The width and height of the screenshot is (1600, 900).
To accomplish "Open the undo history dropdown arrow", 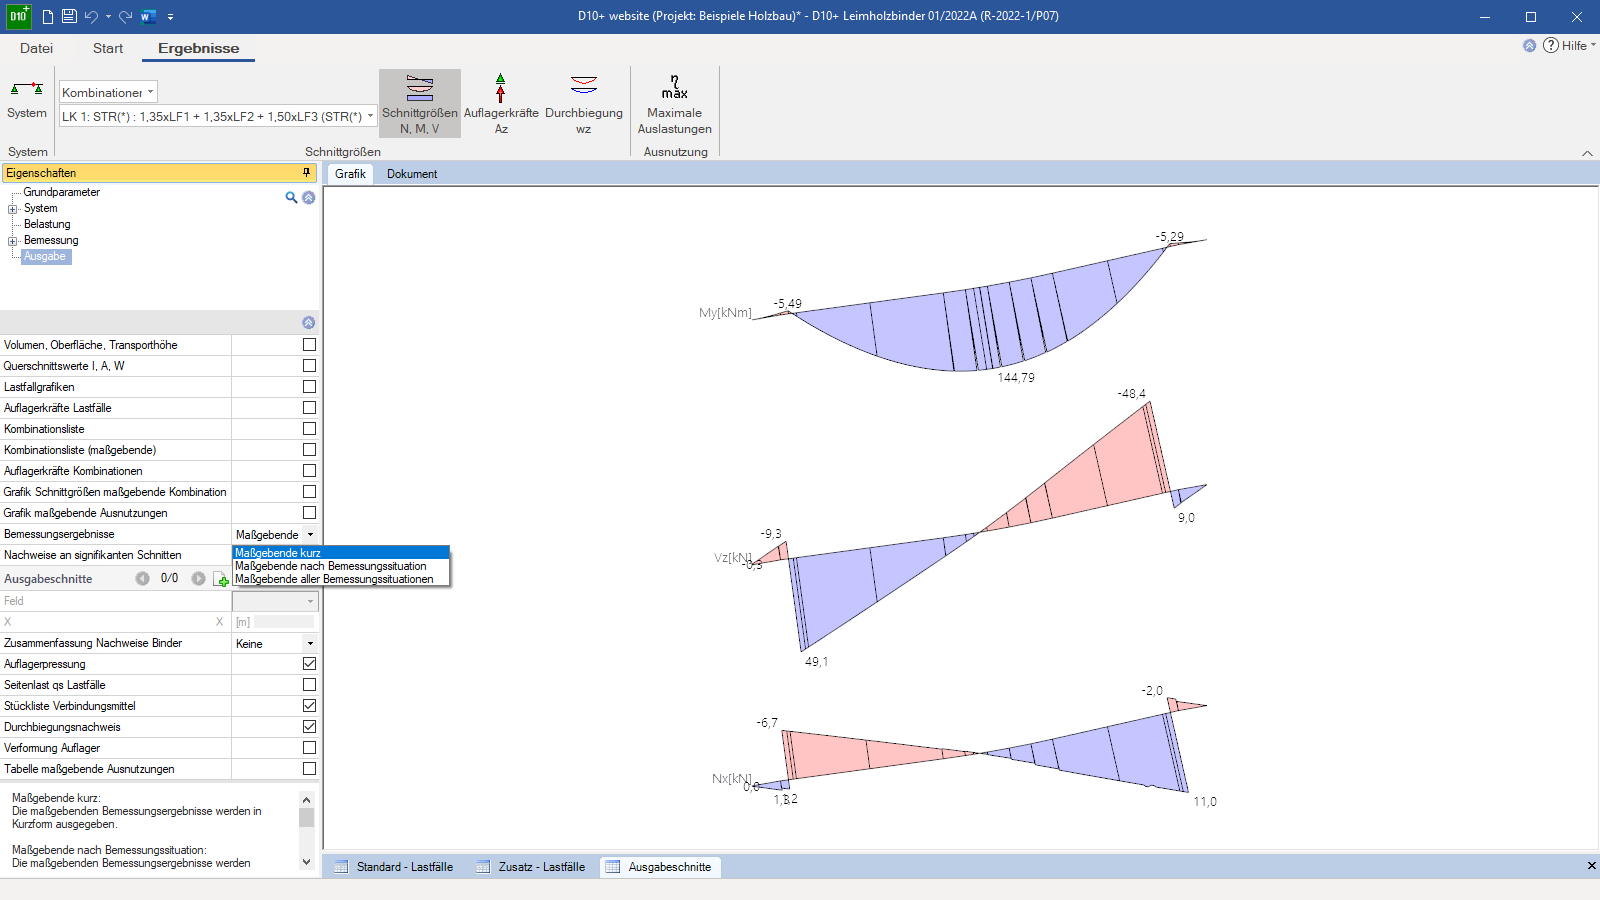I will click(x=108, y=17).
